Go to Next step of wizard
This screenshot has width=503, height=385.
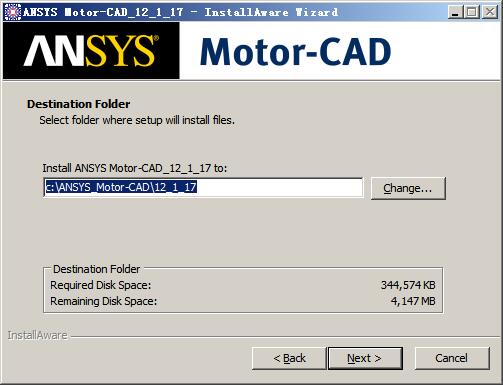[365, 358]
